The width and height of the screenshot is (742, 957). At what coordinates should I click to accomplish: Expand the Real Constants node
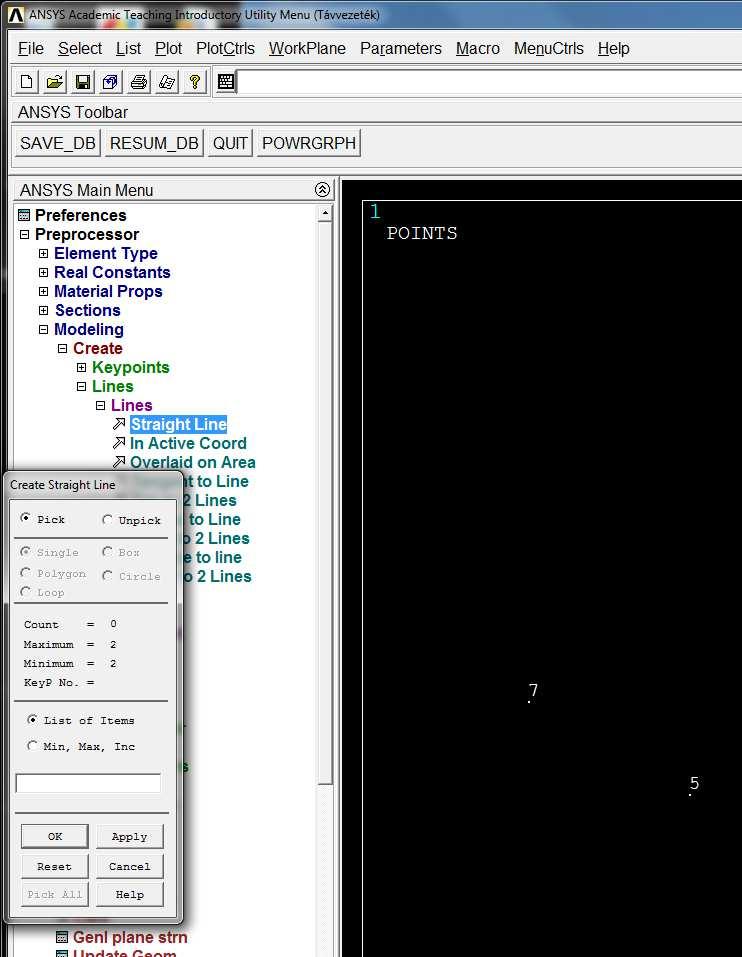click(43, 272)
